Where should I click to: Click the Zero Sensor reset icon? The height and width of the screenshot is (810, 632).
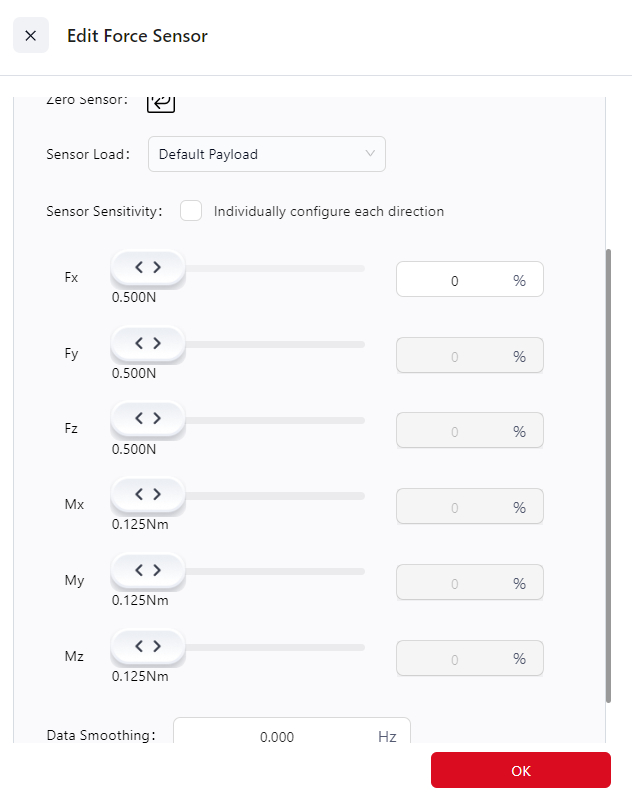[x=161, y=102]
